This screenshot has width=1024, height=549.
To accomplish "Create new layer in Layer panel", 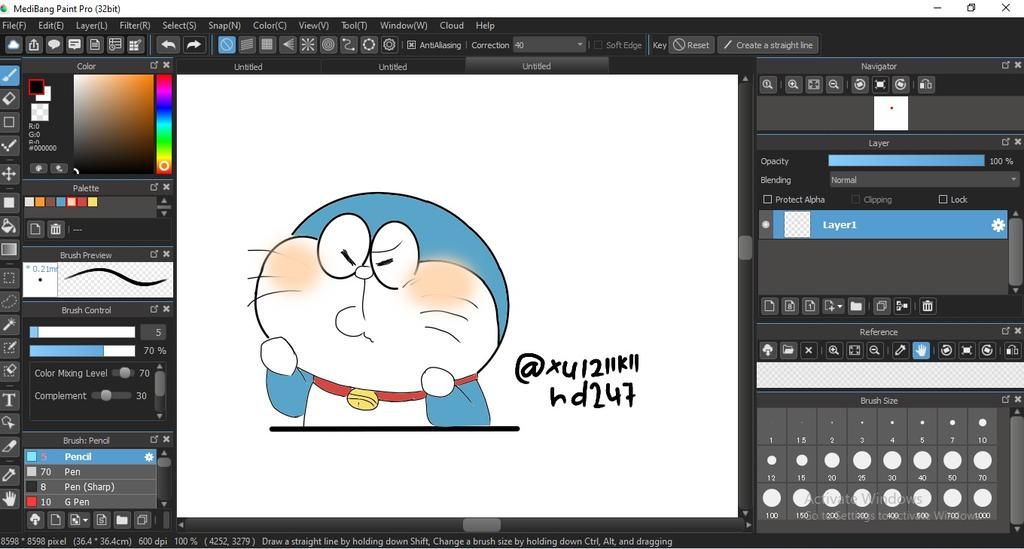I will pyautogui.click(x=769, y=306).
